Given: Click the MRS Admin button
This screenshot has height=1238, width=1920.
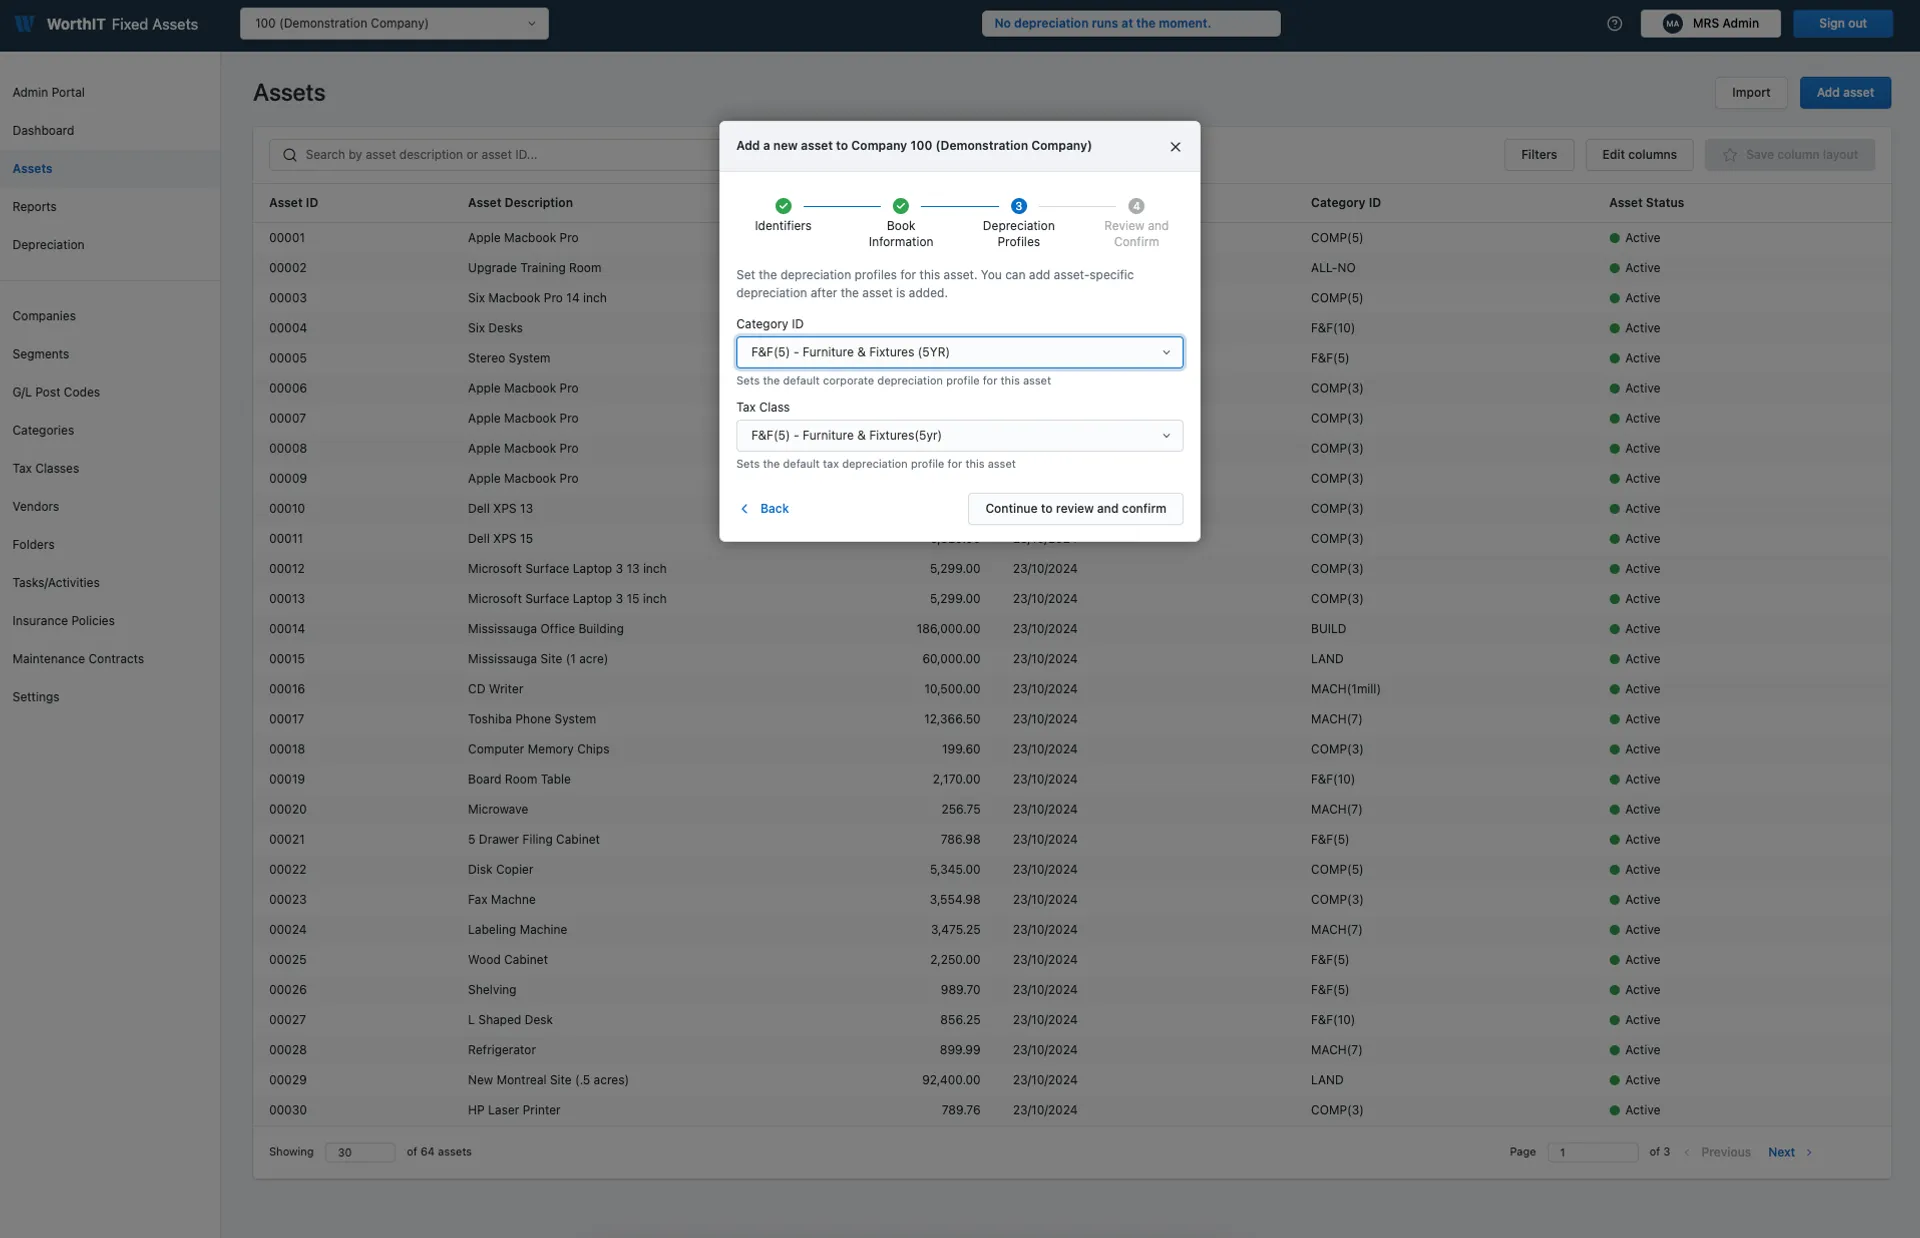Looking at the screenshot, I should tap(1710, 23).
